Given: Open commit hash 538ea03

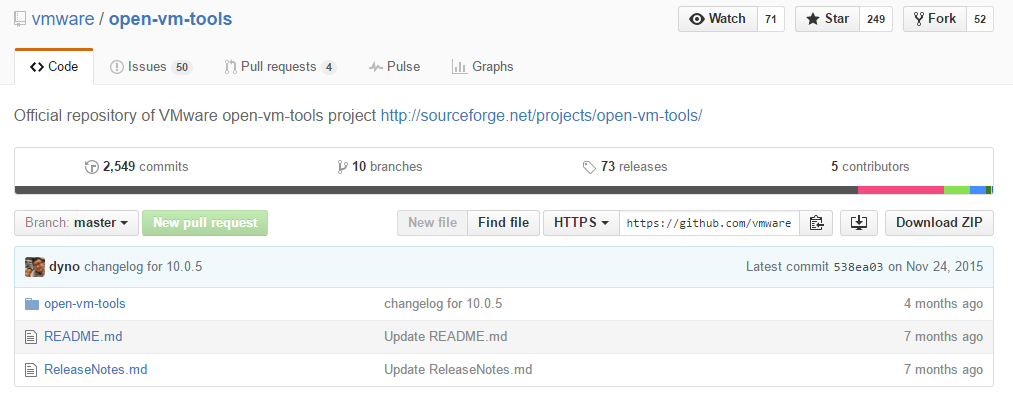Looking at the screenshot, I should (859, 267).
